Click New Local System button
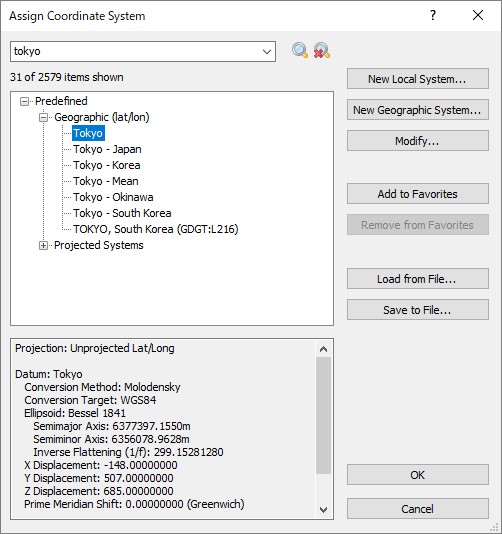The width and height of the screenshot is (502, 534). coord(418,79)
